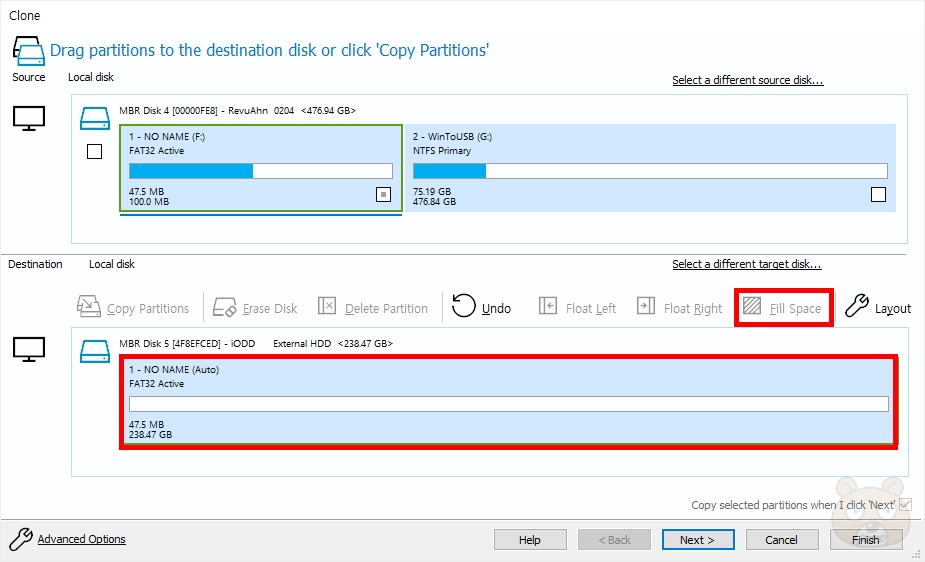The width and height of the screenshot is (925, 562).
Task: Click the Fill Space label
Action: 795,308
